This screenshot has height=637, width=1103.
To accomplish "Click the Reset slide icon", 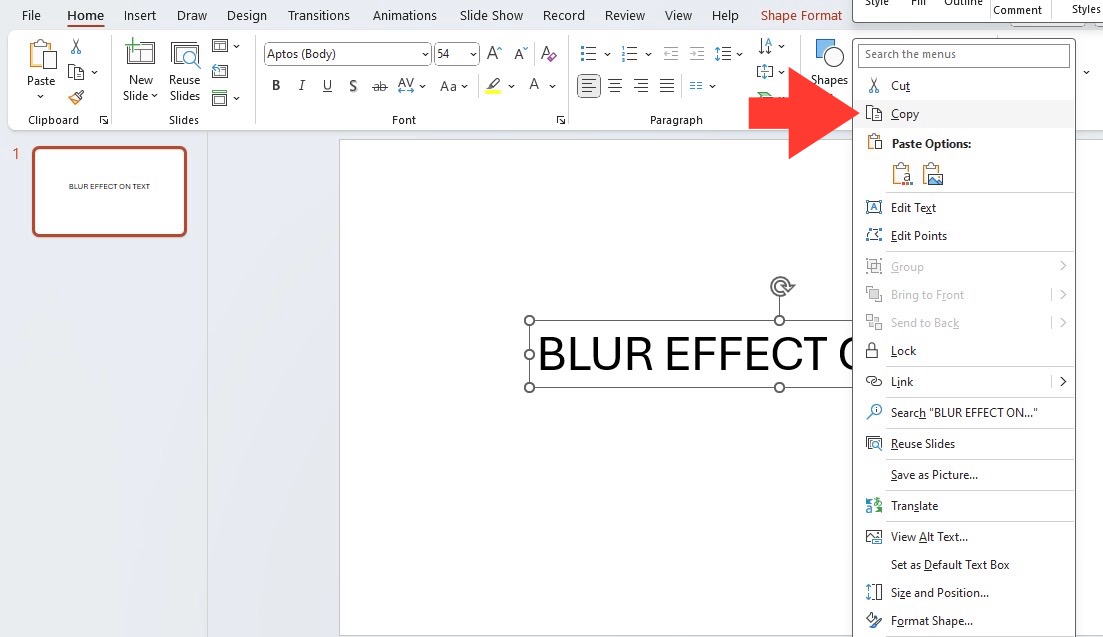I will pyautogui.click(x=219, y=71).
